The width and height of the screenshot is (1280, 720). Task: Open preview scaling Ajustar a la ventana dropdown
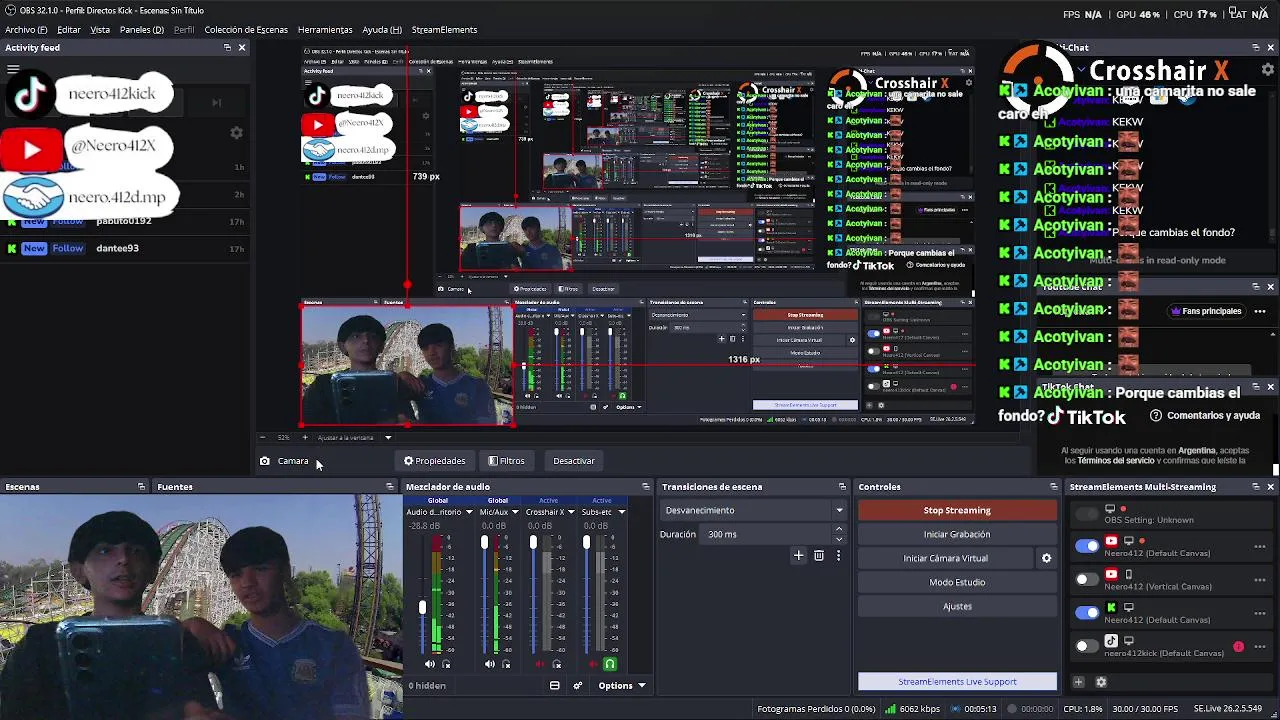[x=354, y=437]
